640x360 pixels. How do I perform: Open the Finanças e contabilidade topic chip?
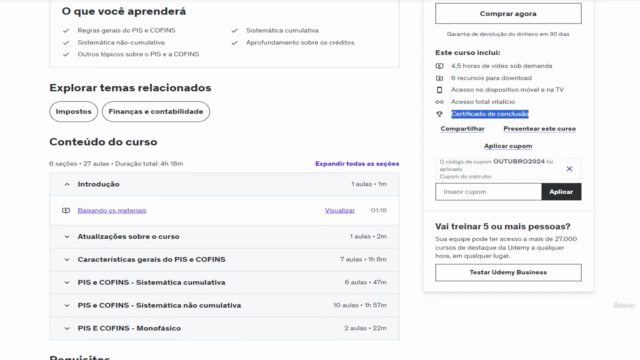click(156, 111)
